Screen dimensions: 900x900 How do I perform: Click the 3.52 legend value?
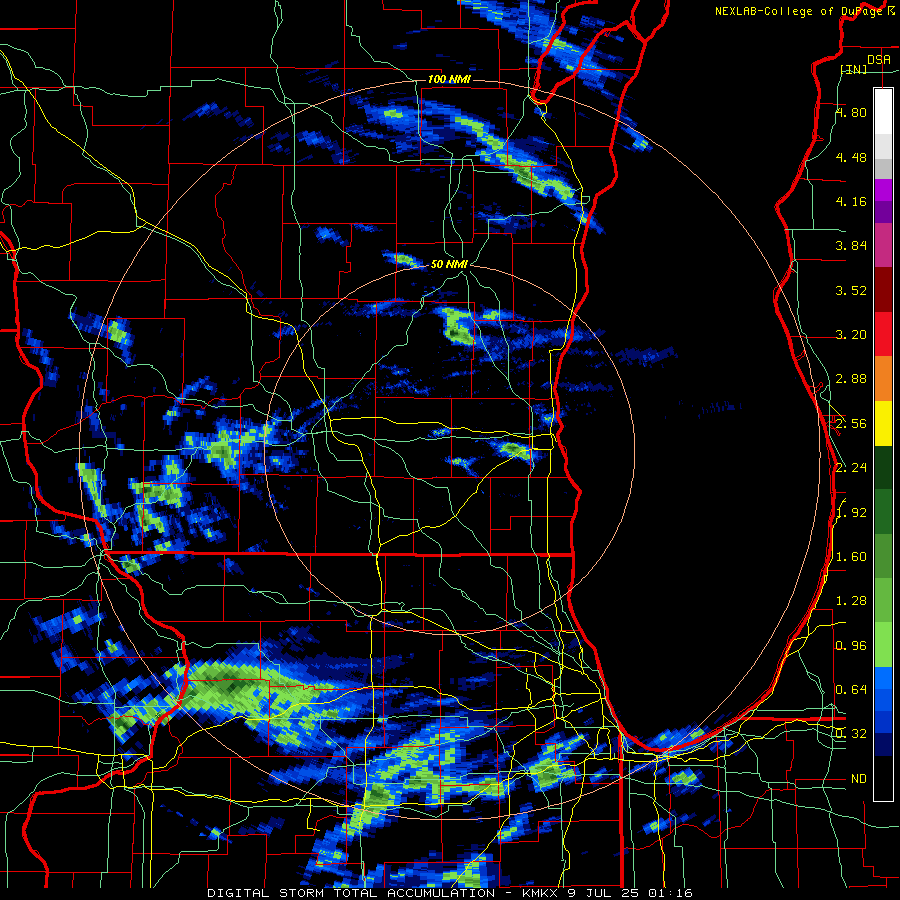click(x=851, y=290)
